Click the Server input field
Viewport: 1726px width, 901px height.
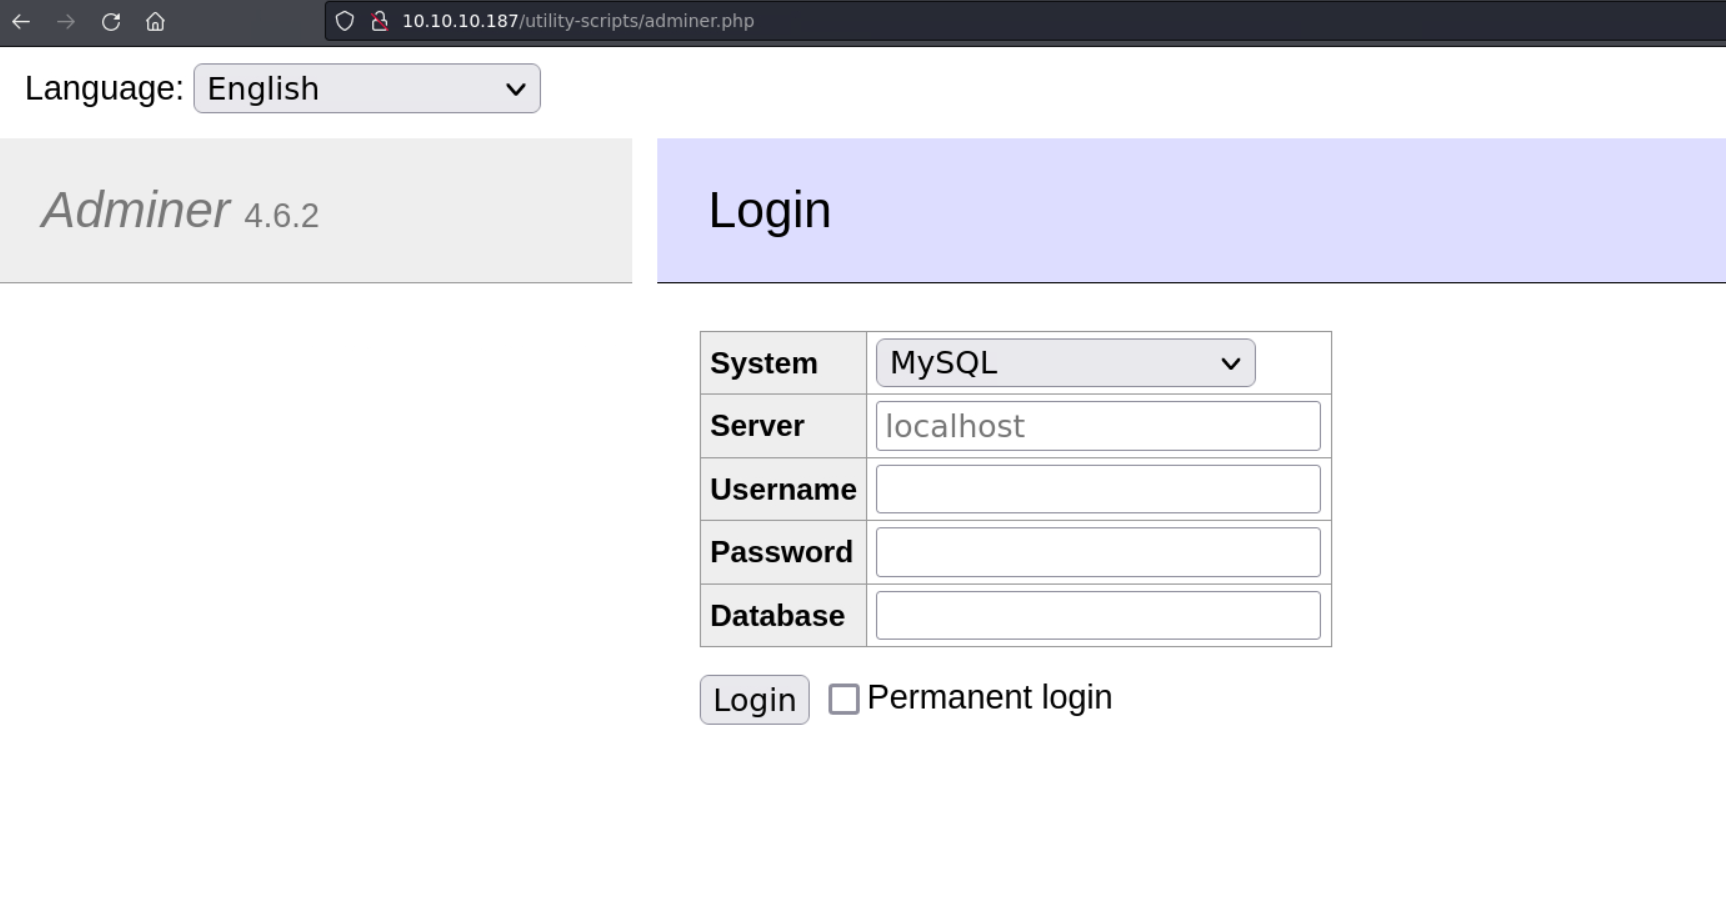[1098, 426]
